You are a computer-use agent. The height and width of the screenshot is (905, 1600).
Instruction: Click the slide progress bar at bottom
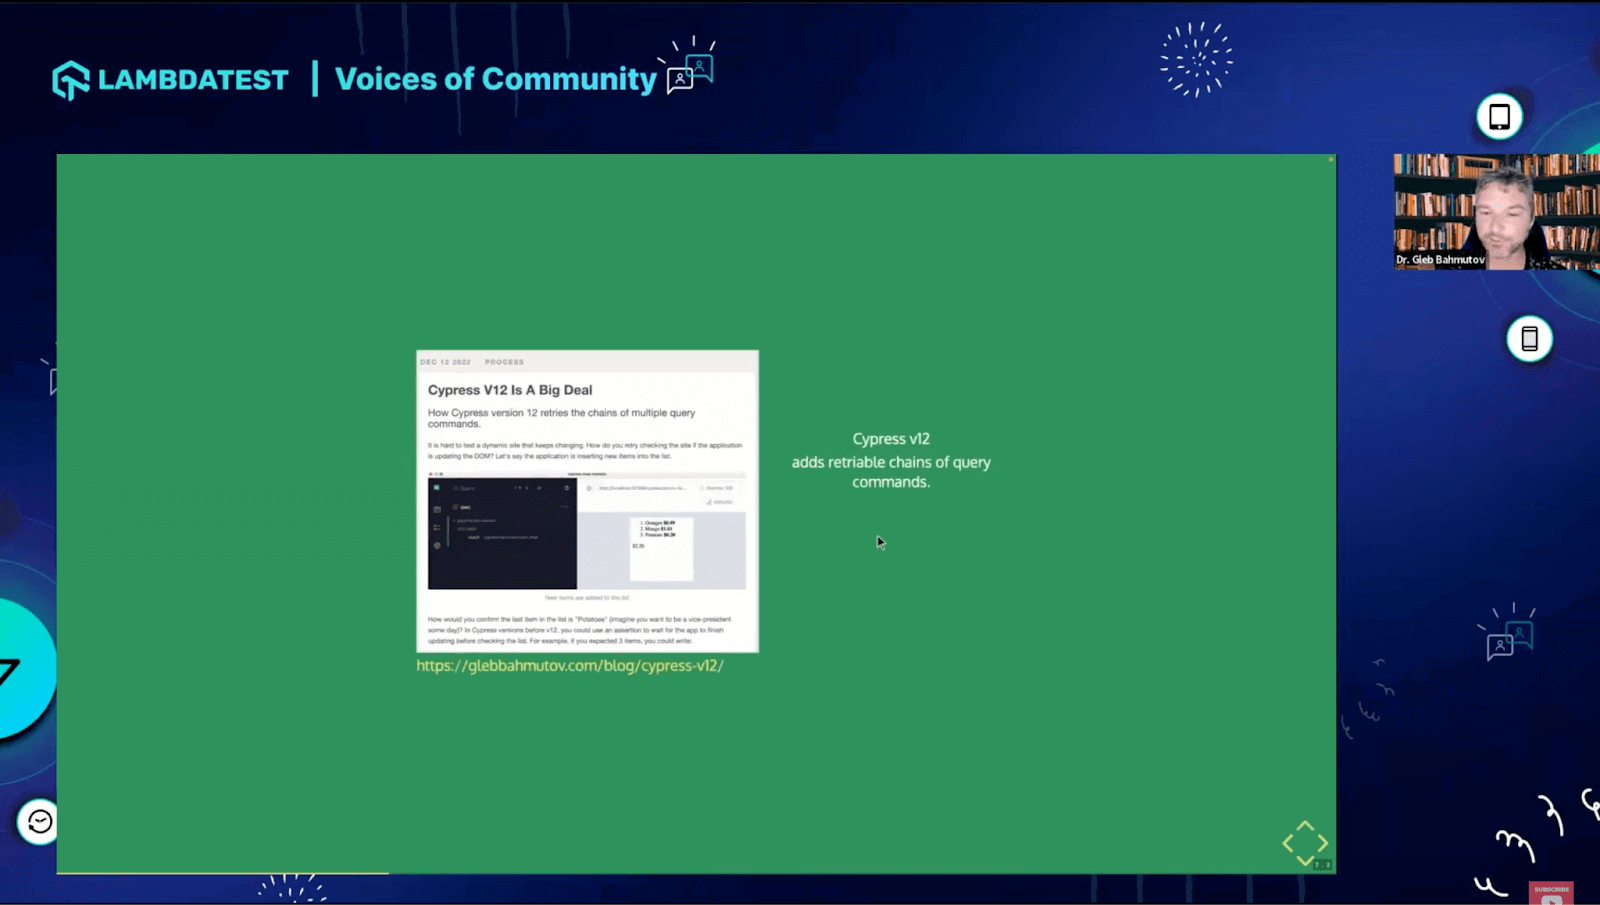[x=222, y=873]
